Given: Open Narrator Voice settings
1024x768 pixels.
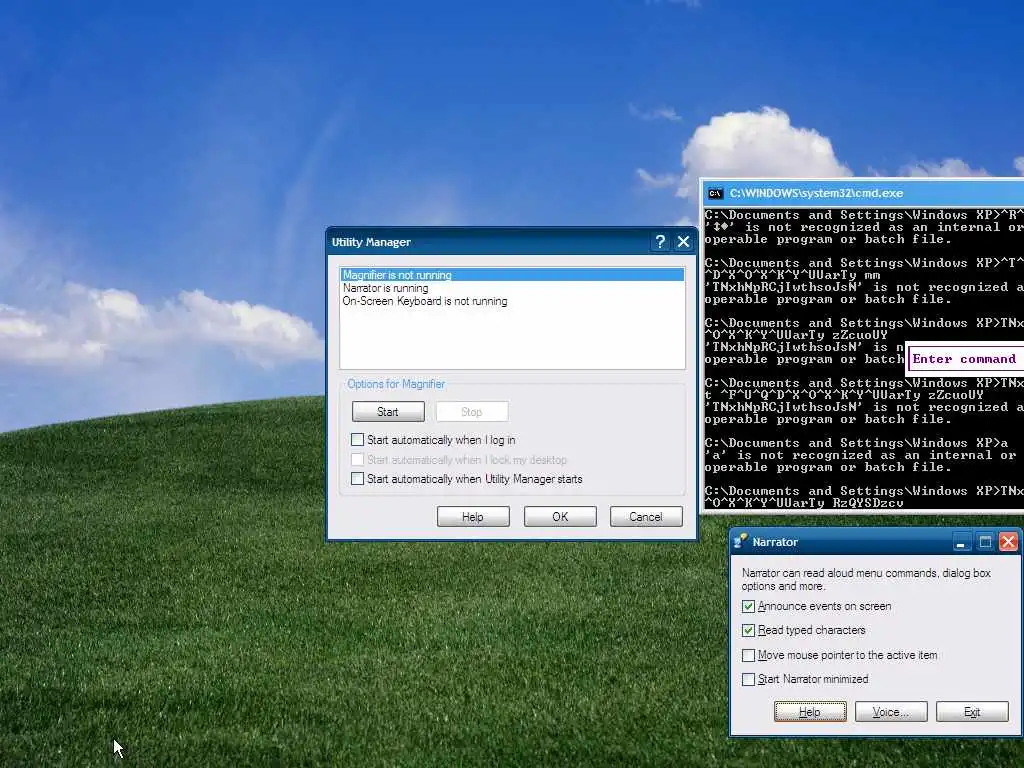Looking at the screenshot, I should pyautogui.click(x=891, y=712).
